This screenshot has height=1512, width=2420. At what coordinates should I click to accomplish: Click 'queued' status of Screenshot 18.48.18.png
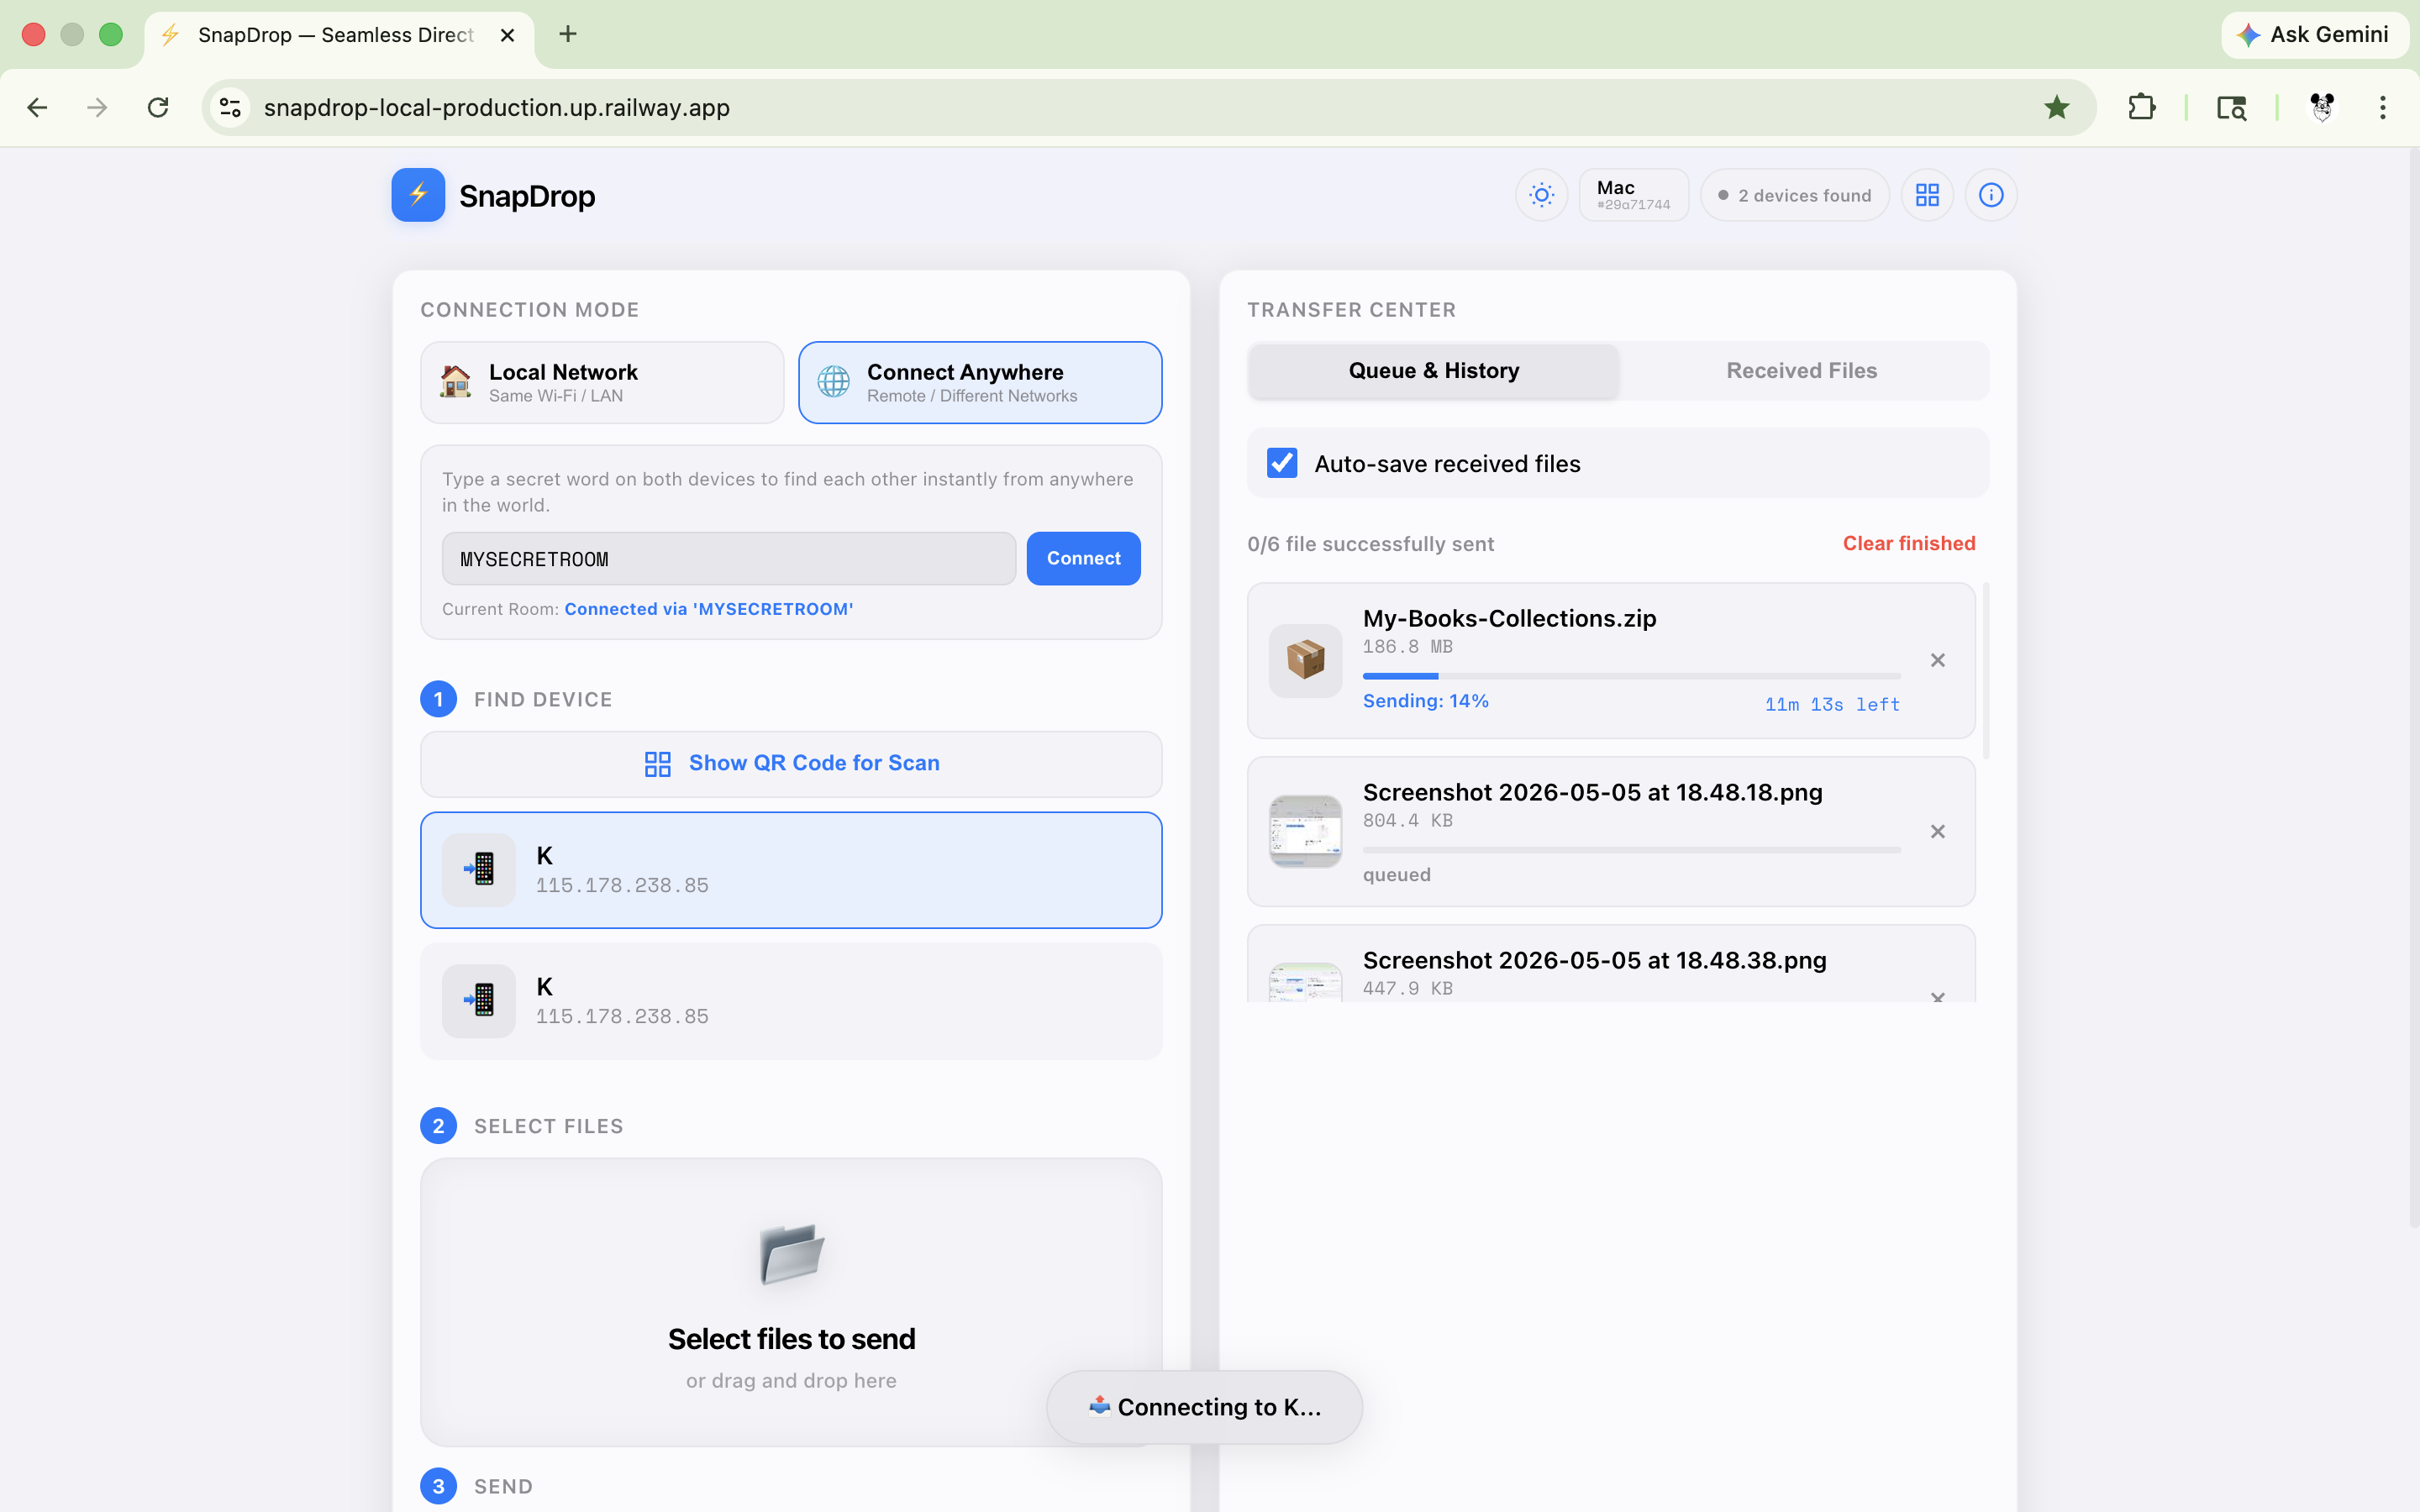pyautogui.click(x=1396, y=875)
